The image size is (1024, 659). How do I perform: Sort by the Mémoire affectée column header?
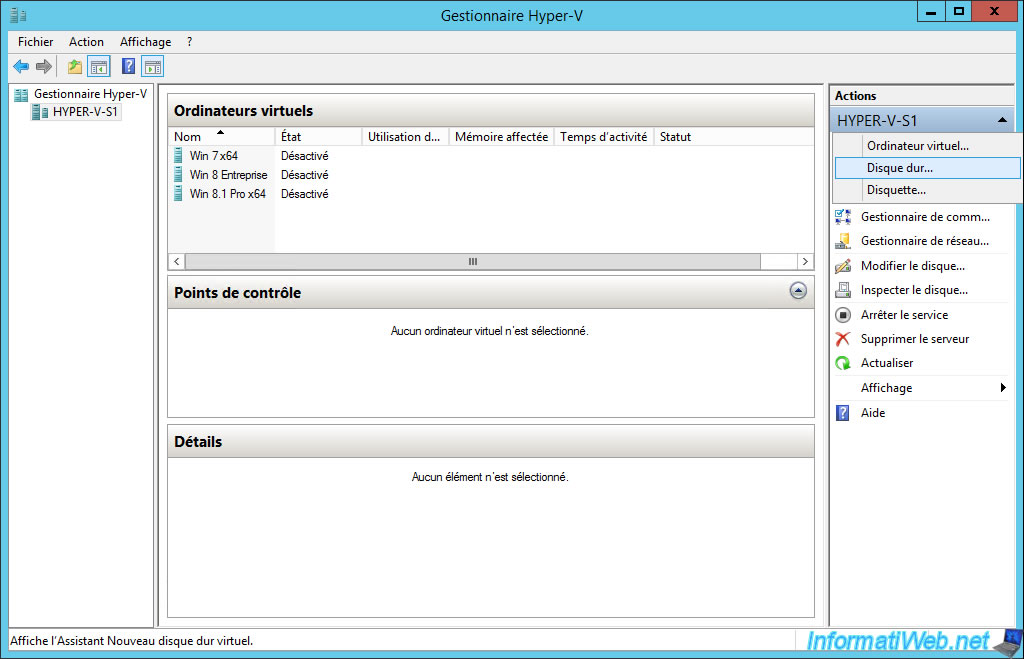coord(502,137)
